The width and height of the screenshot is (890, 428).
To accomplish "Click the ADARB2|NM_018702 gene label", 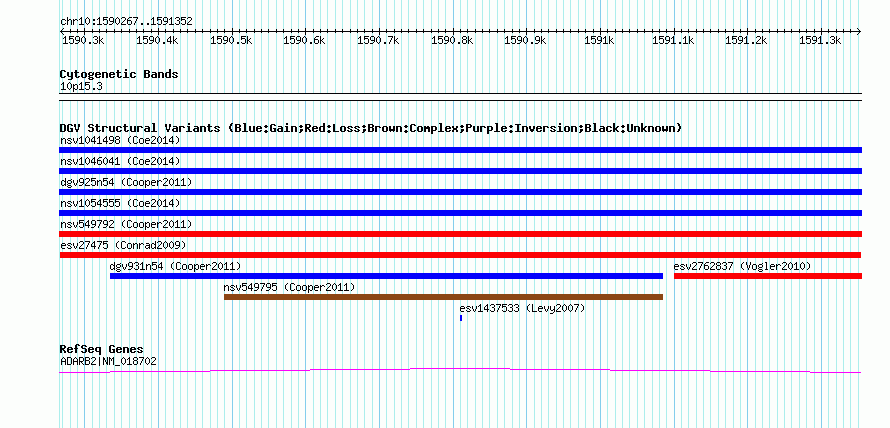I will click(x=108, y=360).
